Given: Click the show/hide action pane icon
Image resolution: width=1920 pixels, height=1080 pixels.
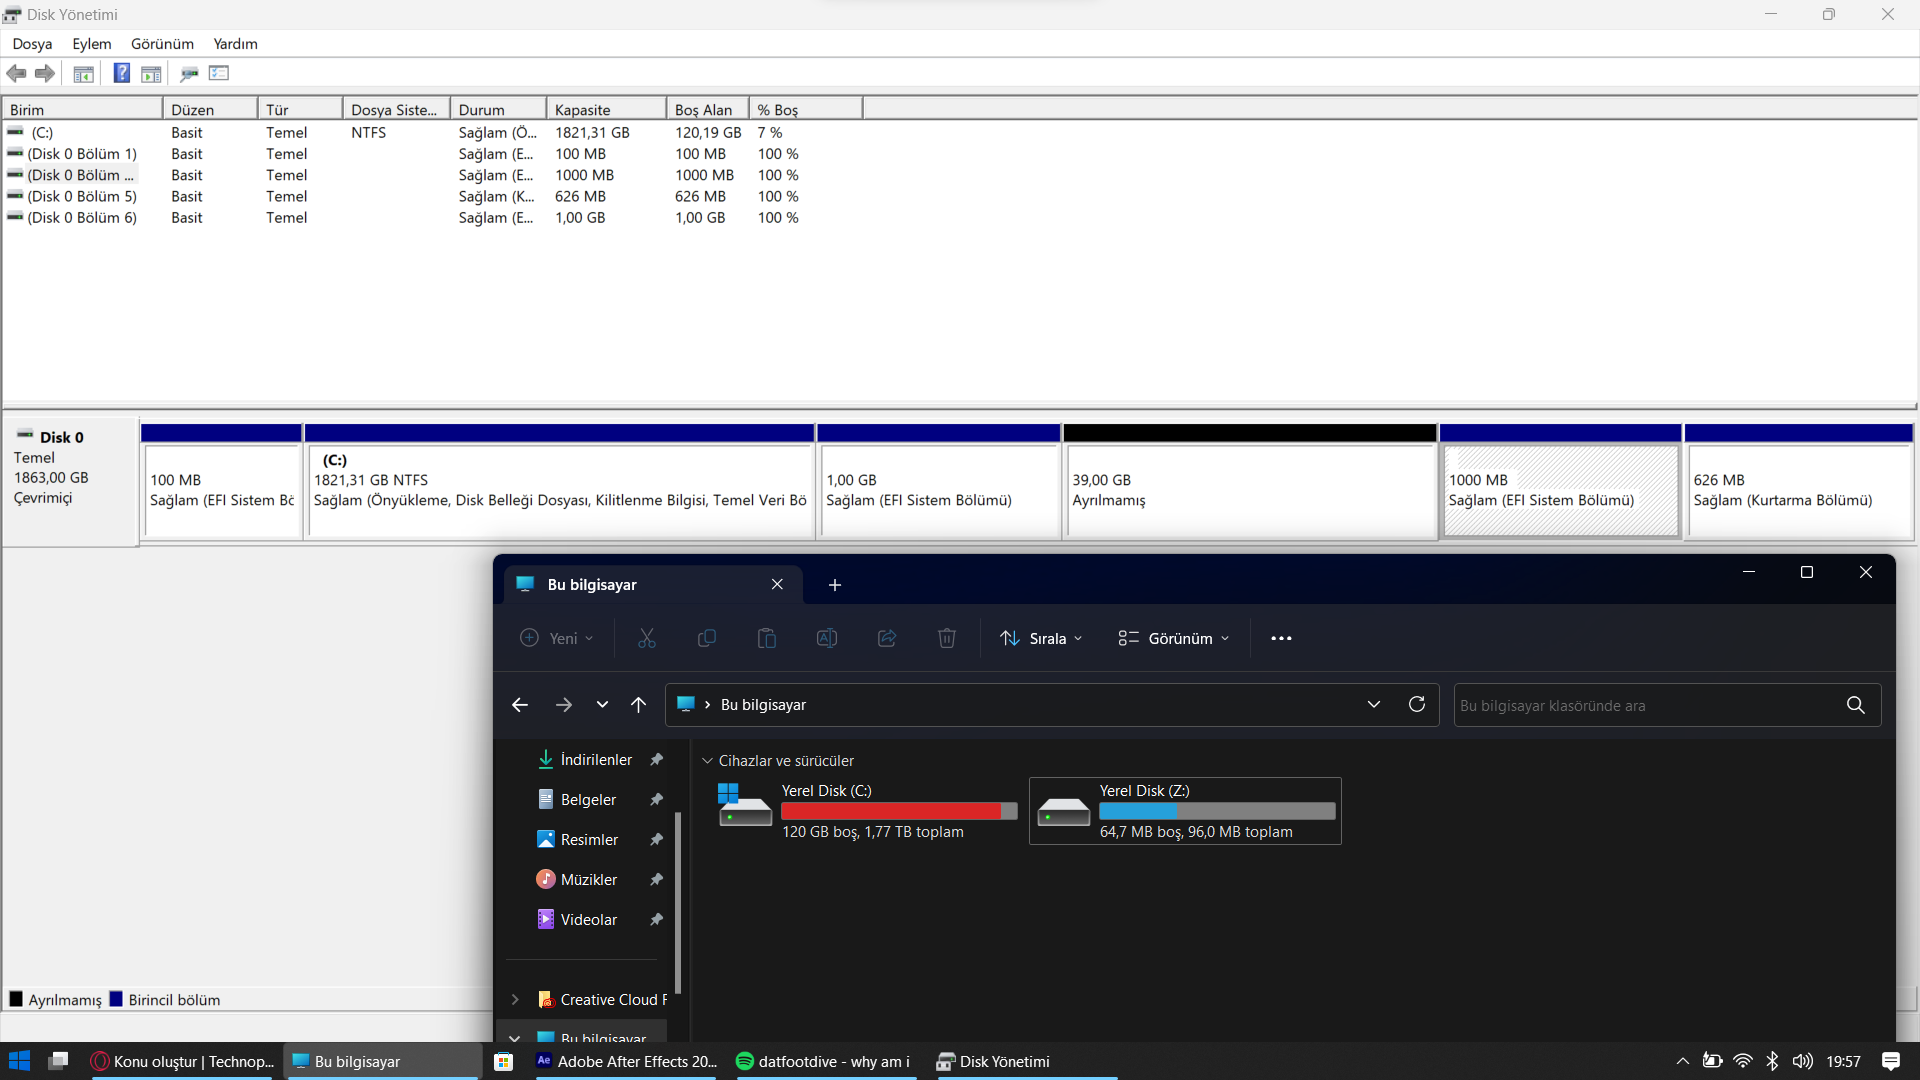Looking at the screenshot, I should pyautogui.click(x=151, y=73).
